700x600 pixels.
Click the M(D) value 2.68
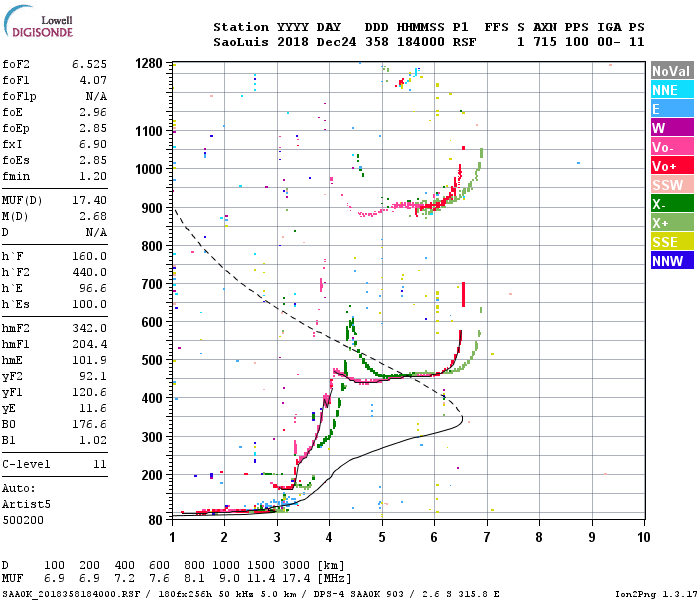(93, 216)
